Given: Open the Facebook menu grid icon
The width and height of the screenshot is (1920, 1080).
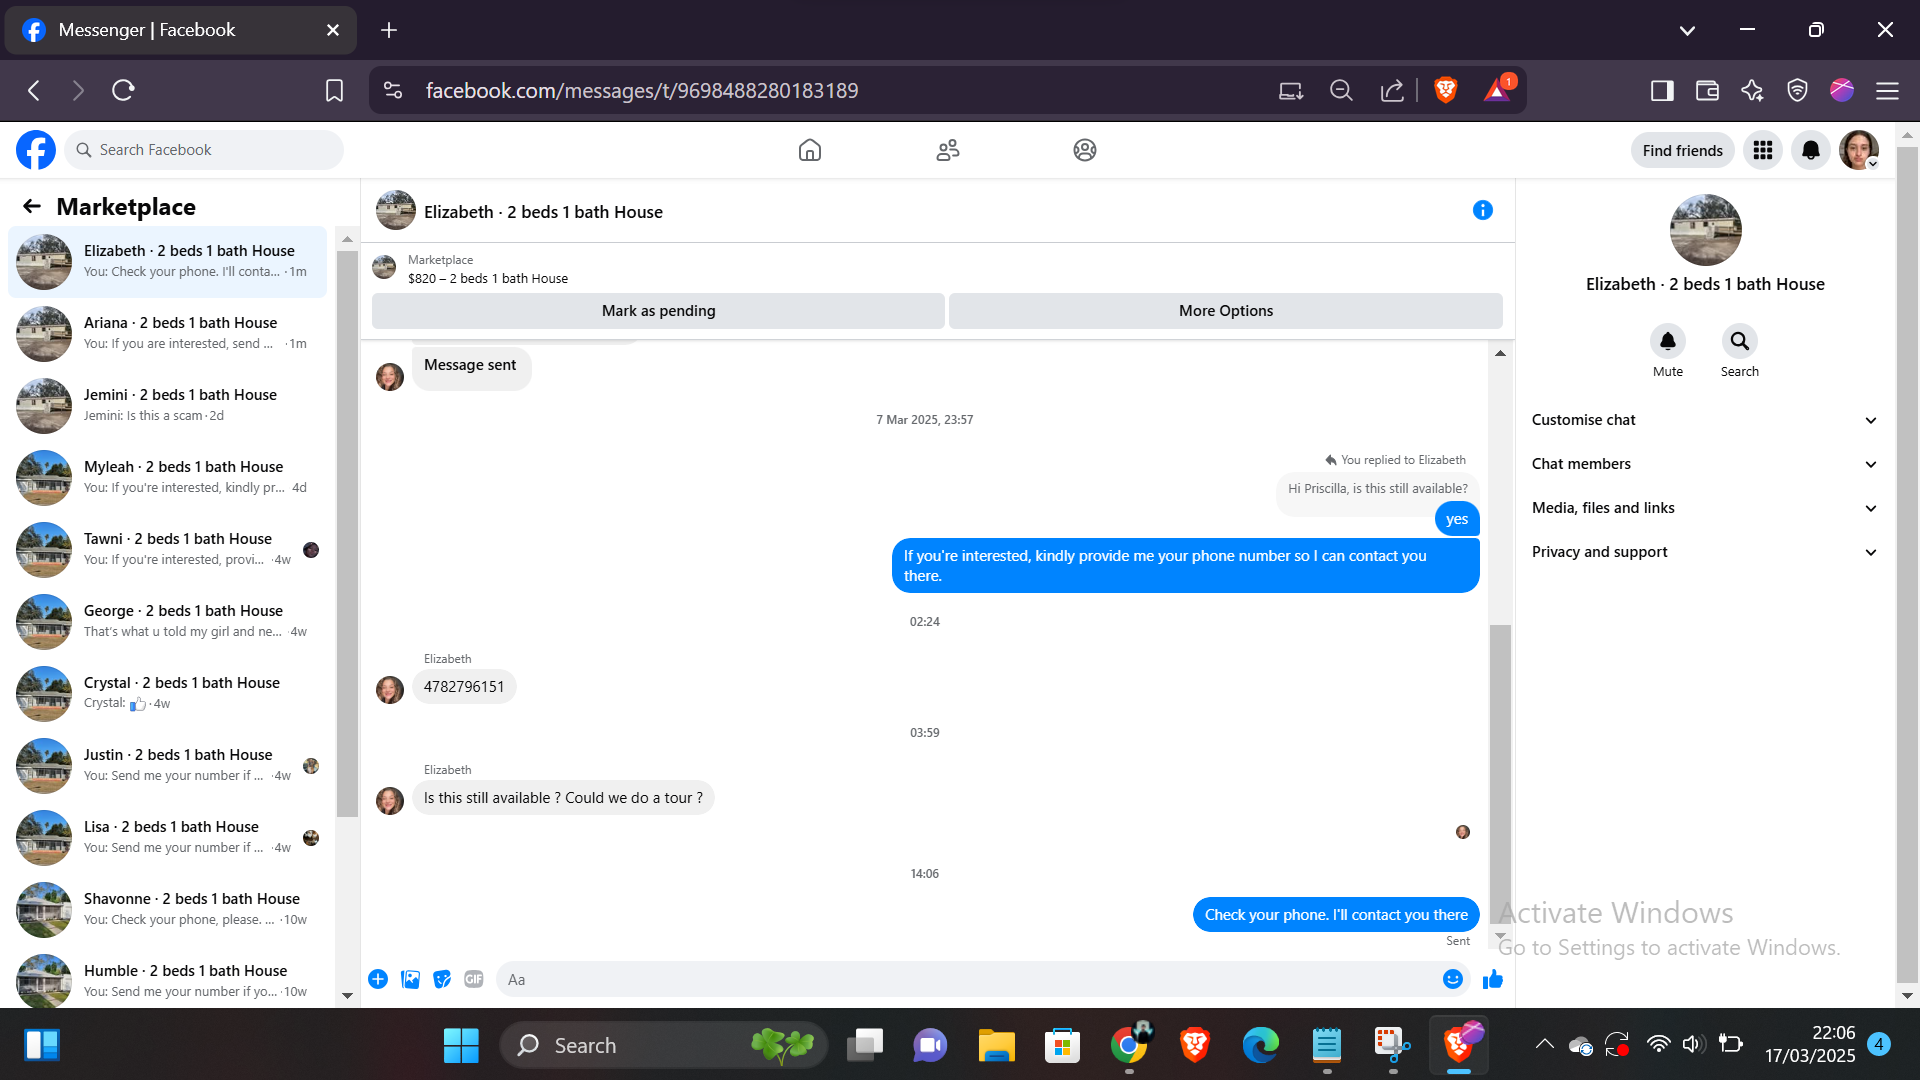Looking at the screenshot, I should [1763, 150].
